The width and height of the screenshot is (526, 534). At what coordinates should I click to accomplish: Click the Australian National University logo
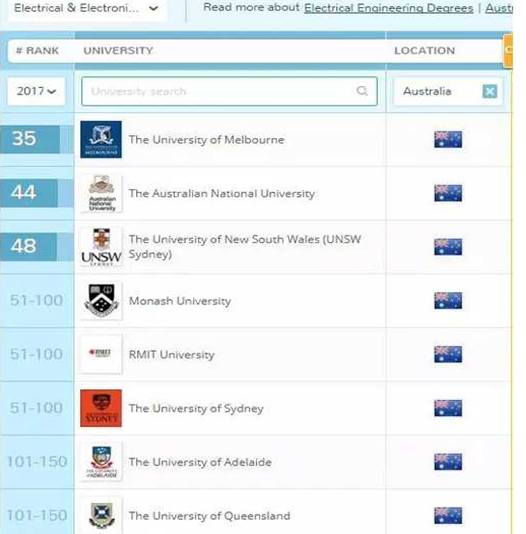click(101, 193)
